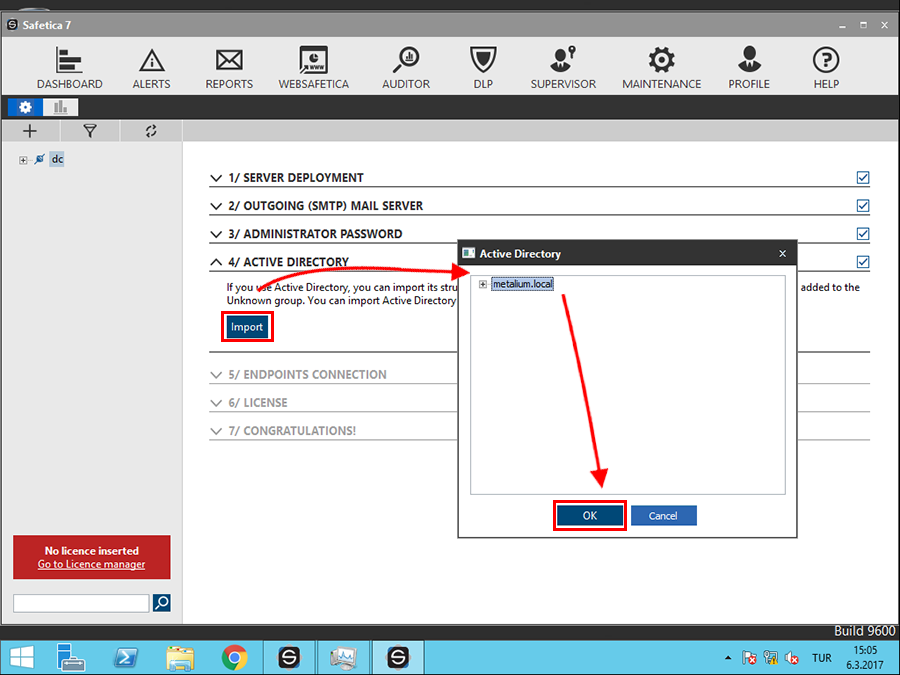Confirm the Active Directory dialog with OK
The height and width of the screenshot is (675, 900).
(589, 515)
